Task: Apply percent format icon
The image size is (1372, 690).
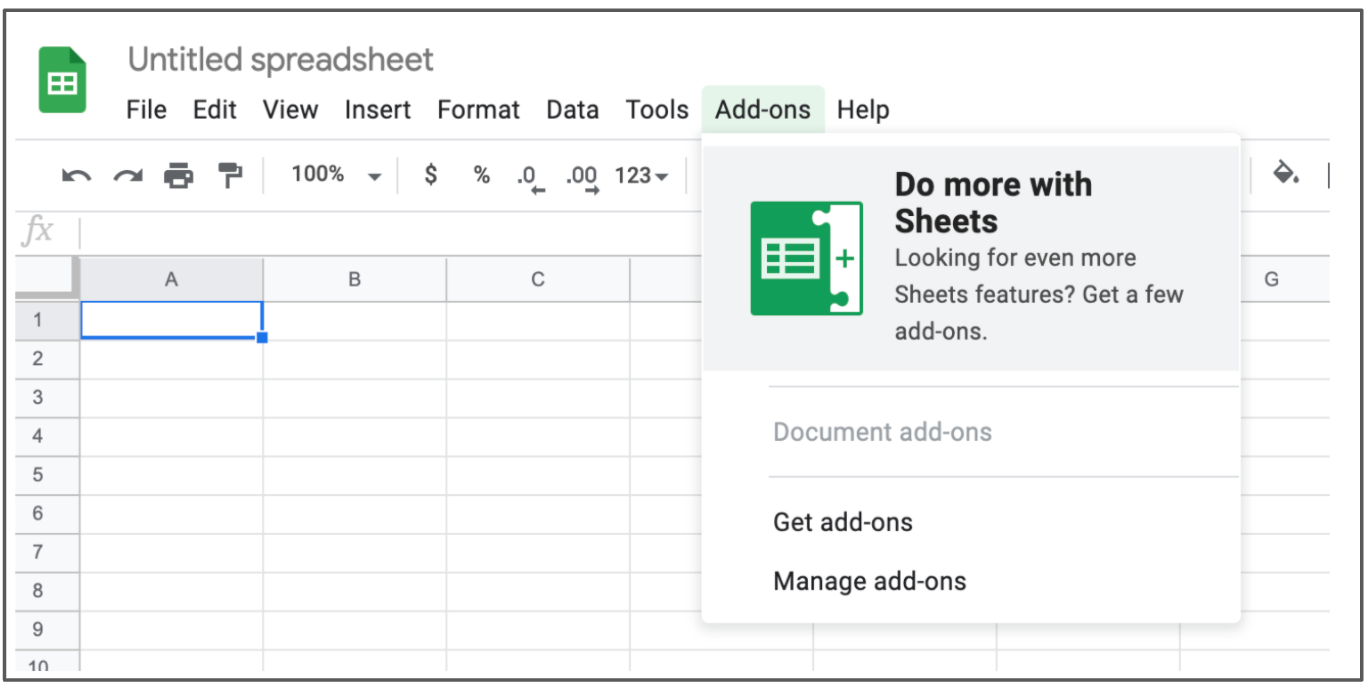Action: click(x=482, y=175)
